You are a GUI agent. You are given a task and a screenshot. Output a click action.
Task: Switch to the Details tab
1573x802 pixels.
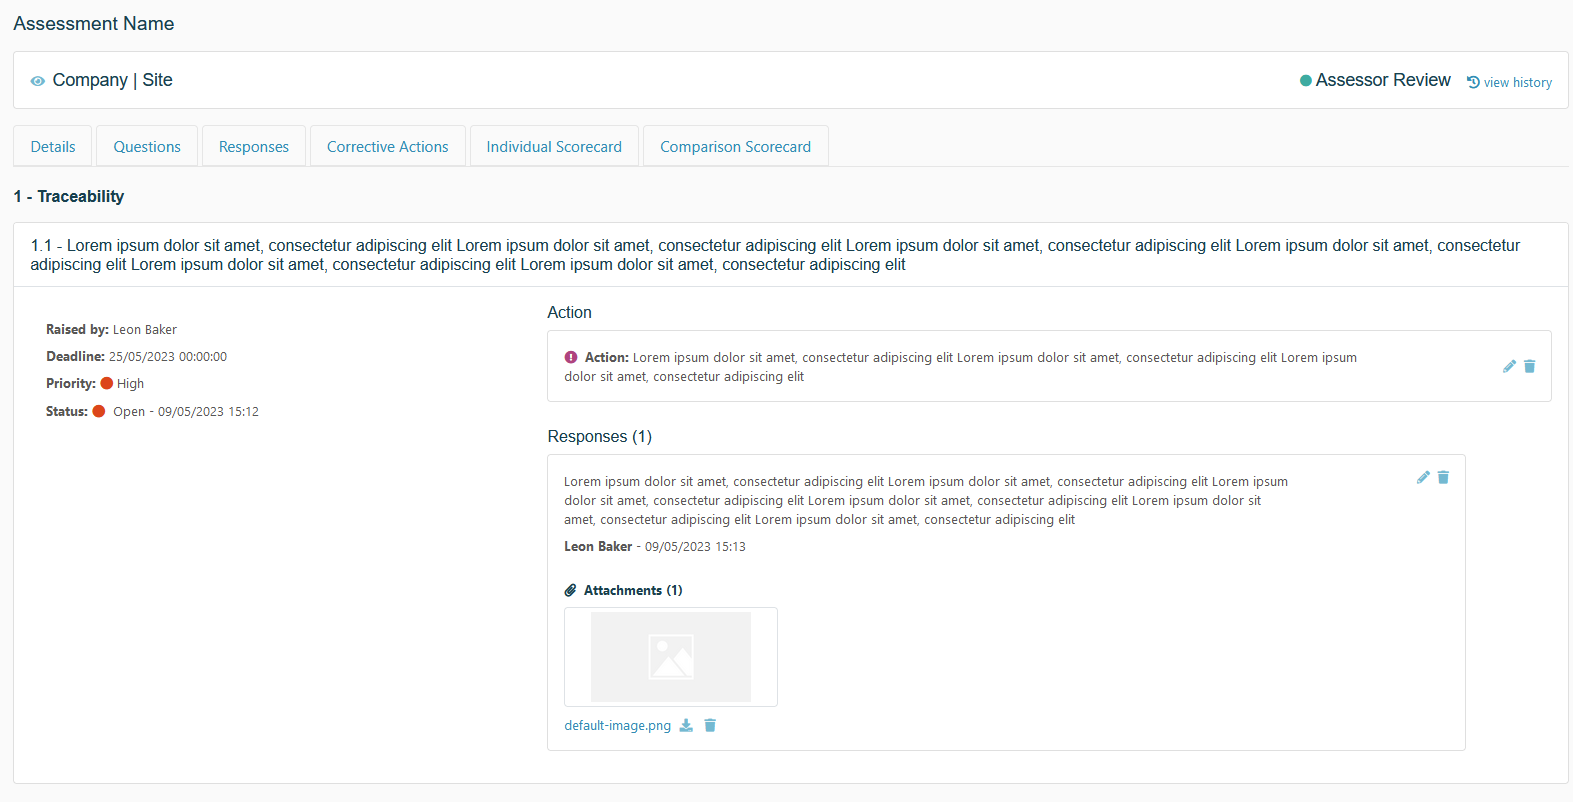(53, 147)
